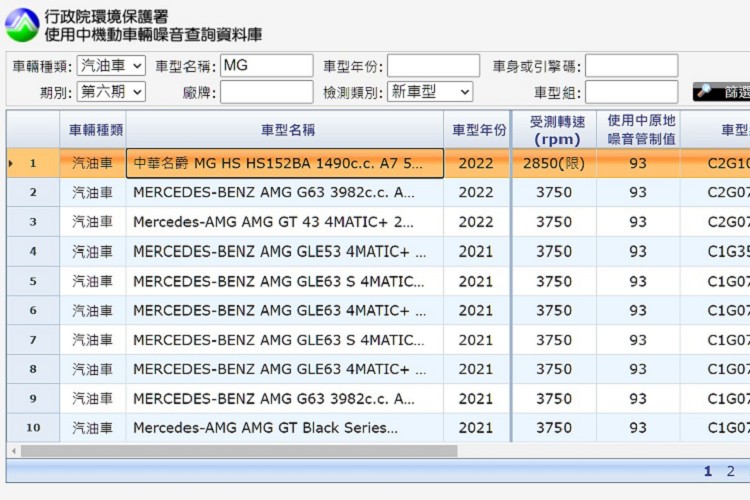
Task: Click the 車型組 input field
Action: tap(631, 92)
